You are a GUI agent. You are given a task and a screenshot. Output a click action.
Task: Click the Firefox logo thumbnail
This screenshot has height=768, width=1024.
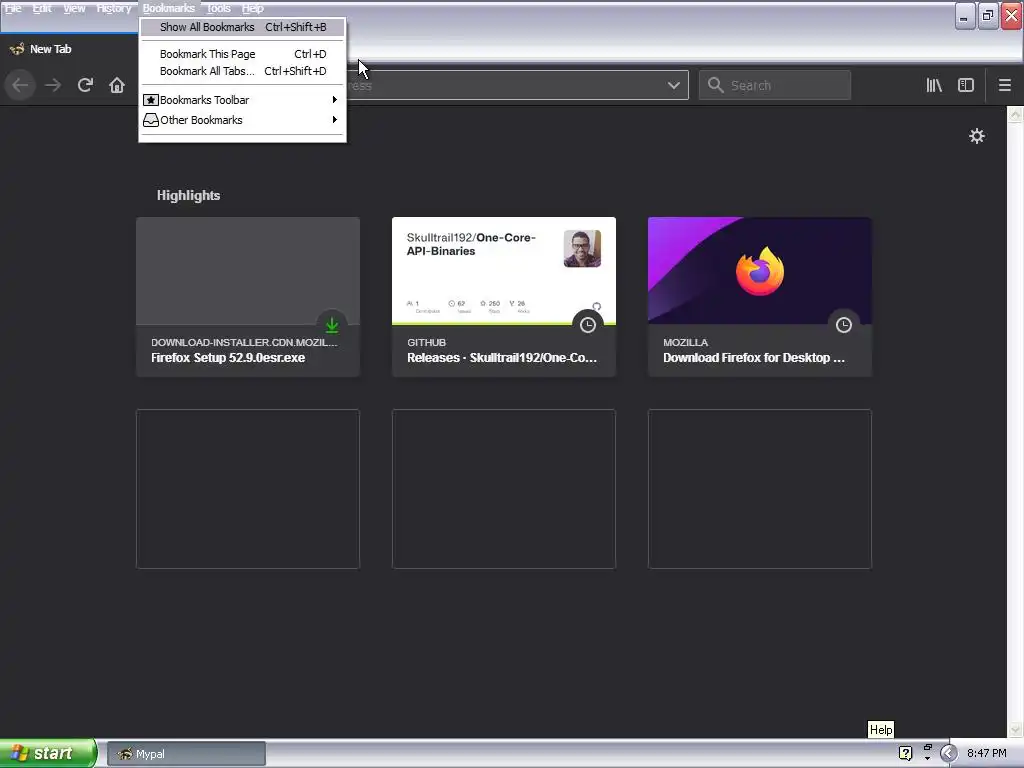[x=760, y=270]
